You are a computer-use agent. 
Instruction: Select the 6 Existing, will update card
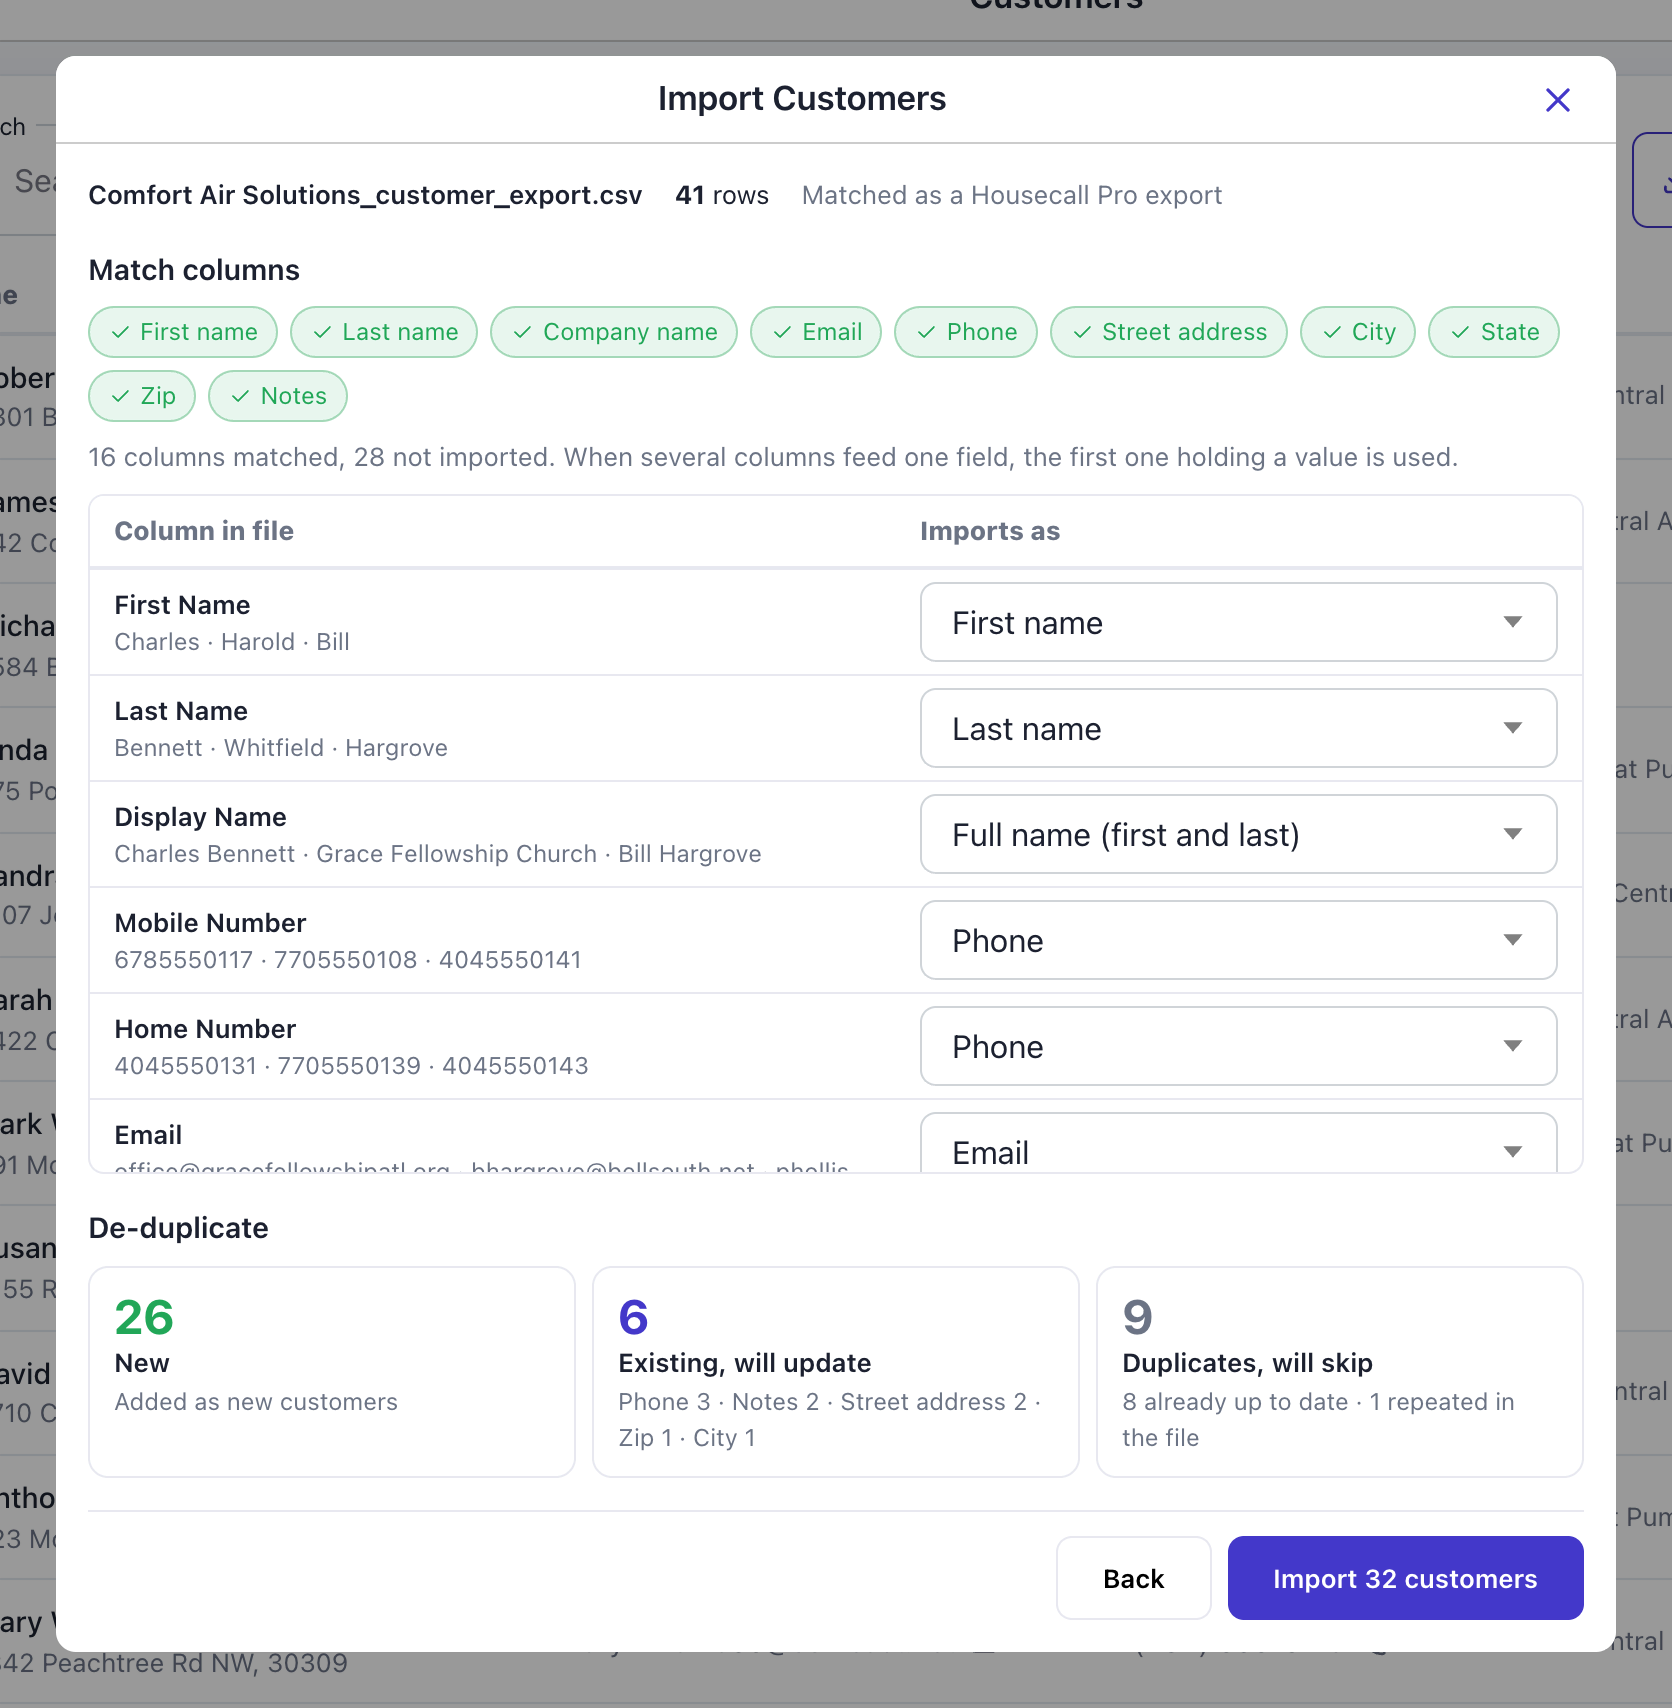pyautogui.click(x=836, y=1372)
